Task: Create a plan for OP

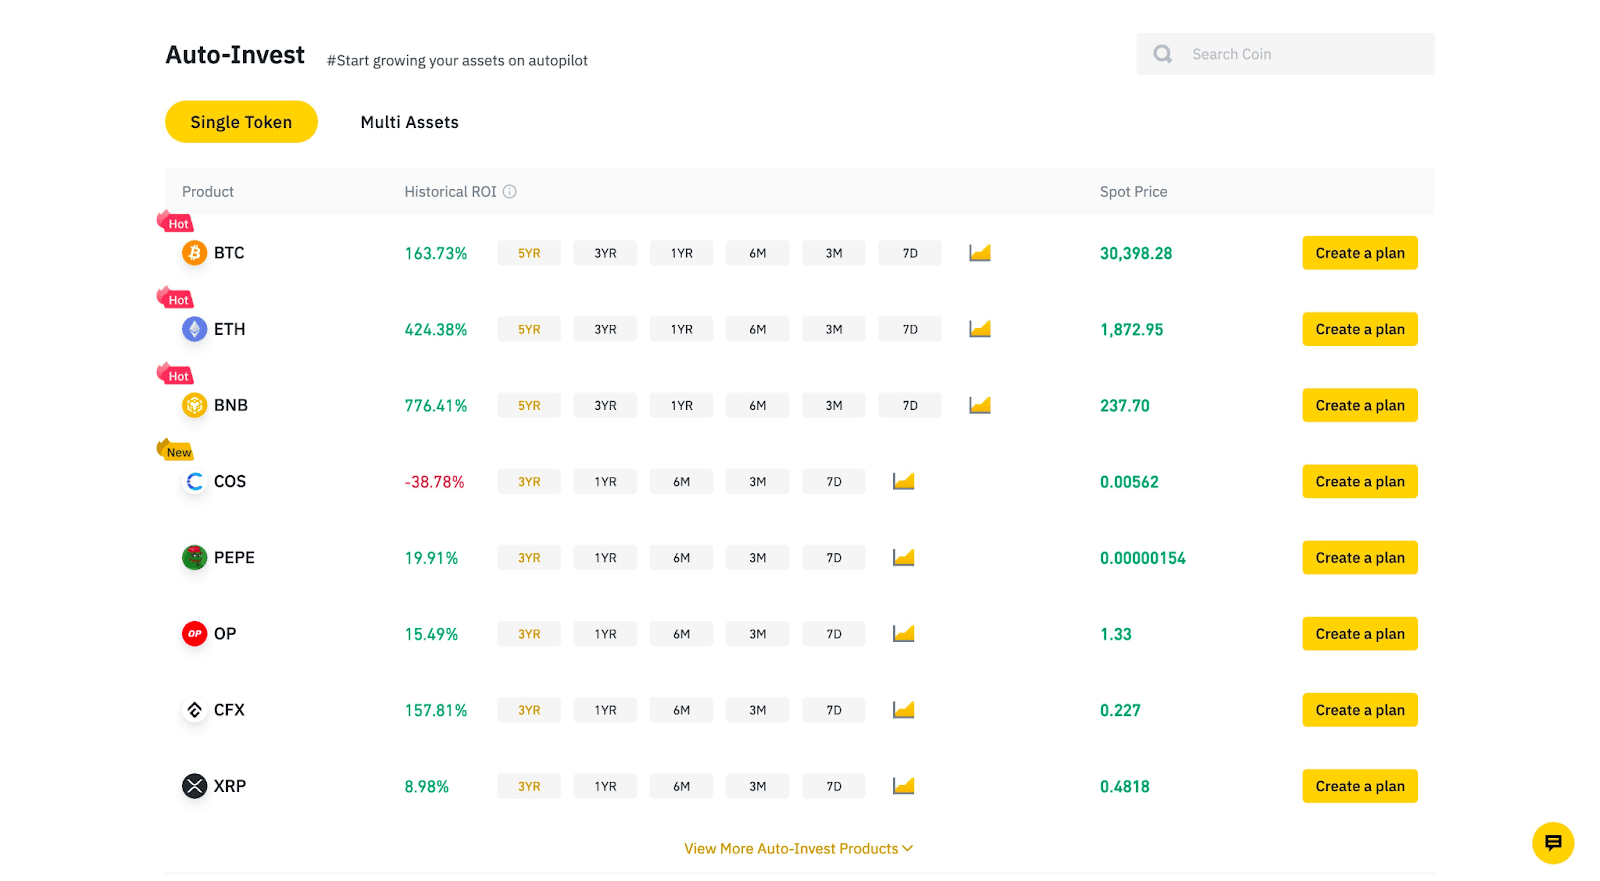Action: coord(1360,633)
